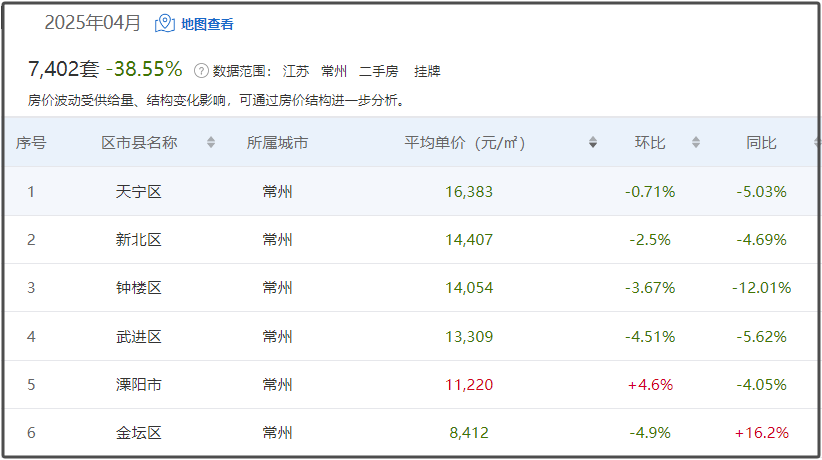This screenshot has height=460, width=822.
Task: Select the 新北区 row name
Action: click(x=138, y=240)
